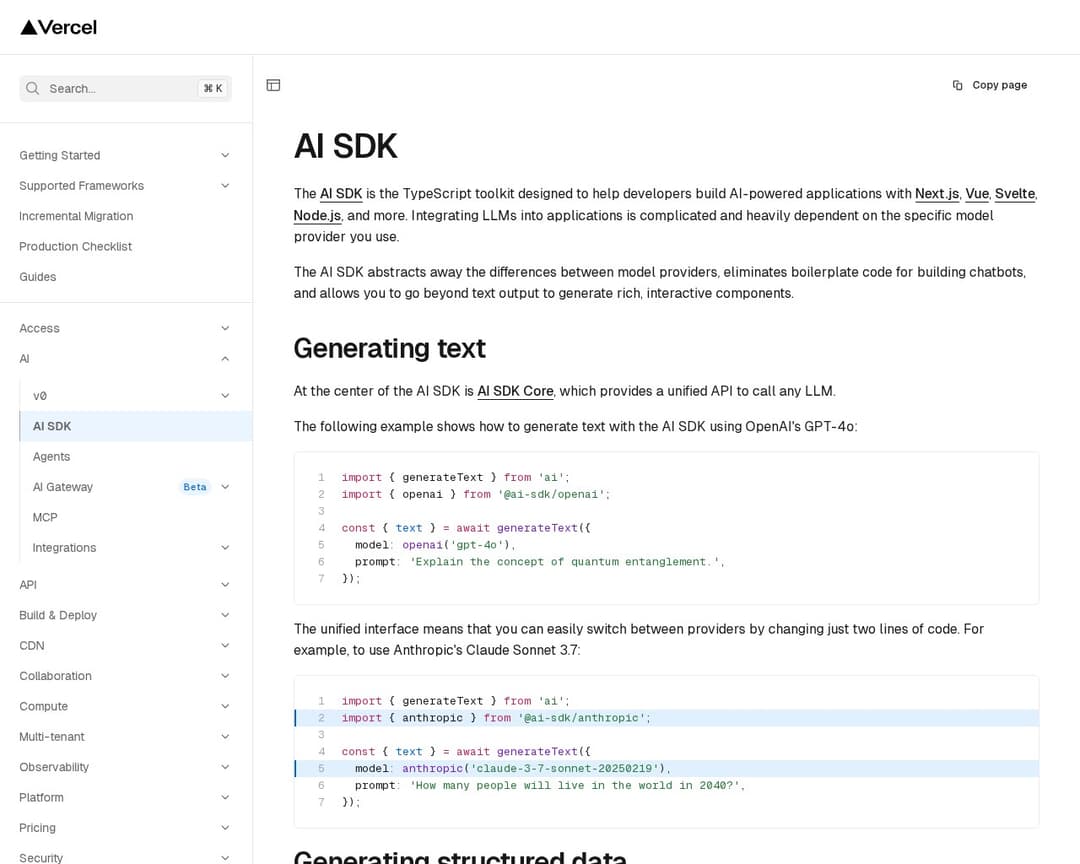Open MCP sidebar item
This screenshot has width=1080, height=864.
45,517
